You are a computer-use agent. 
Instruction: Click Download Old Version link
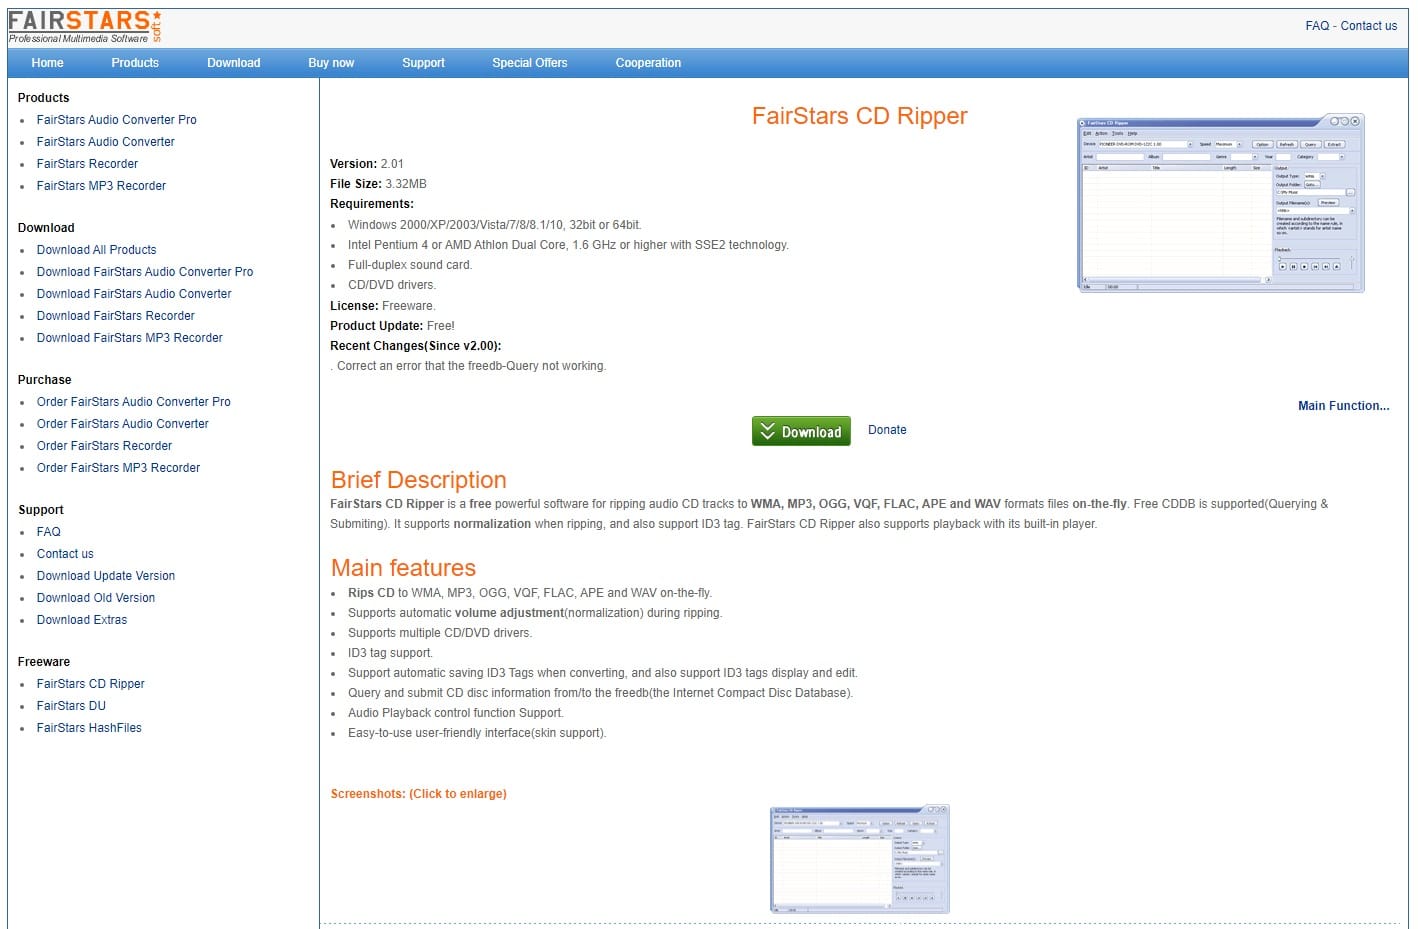point(96,598)
